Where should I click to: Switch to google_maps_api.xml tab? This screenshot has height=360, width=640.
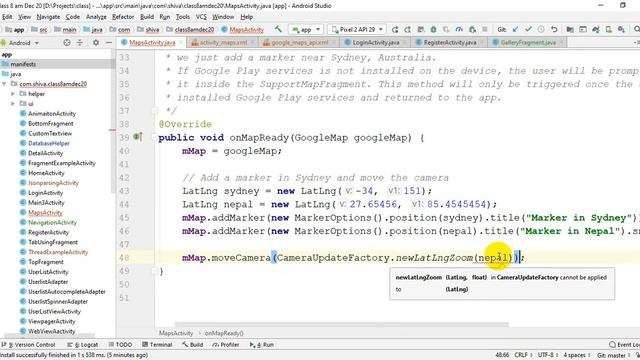[300, 42]
